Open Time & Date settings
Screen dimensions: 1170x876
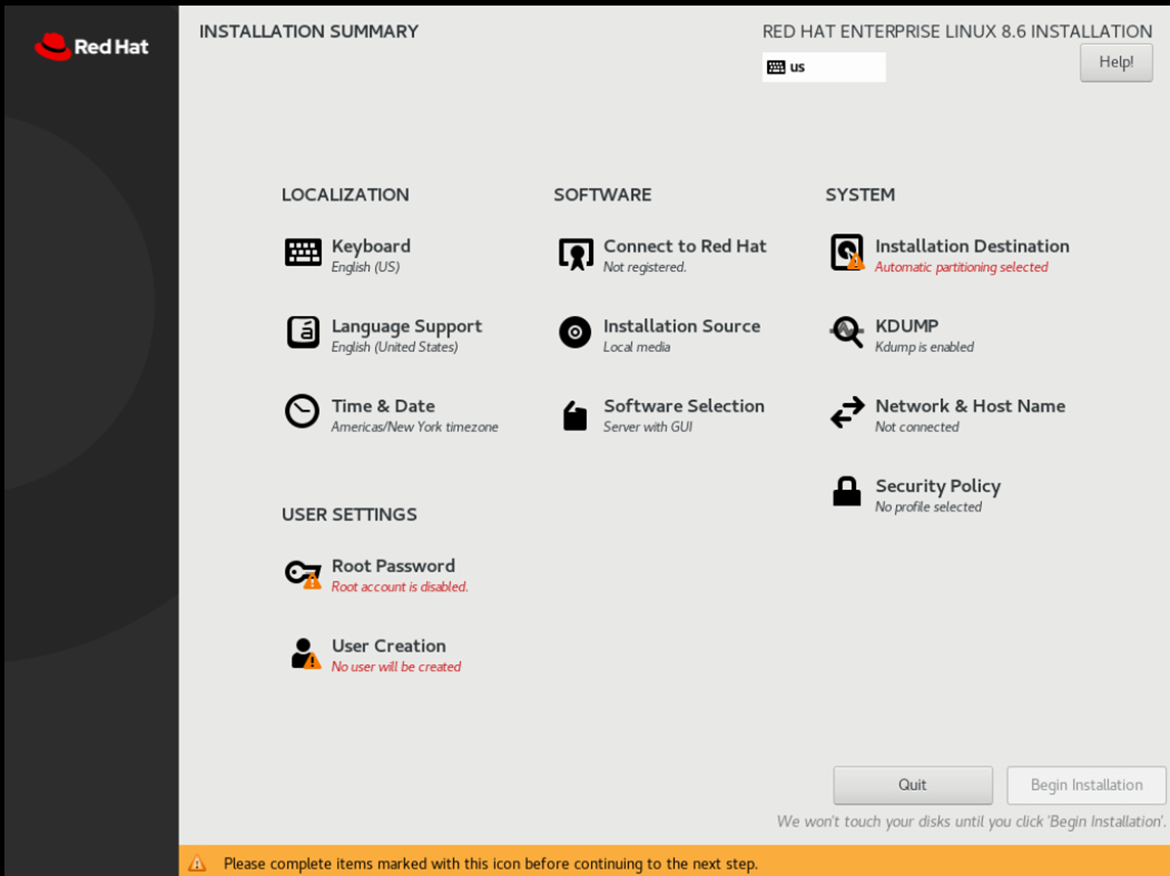click(x=383, y=406)
